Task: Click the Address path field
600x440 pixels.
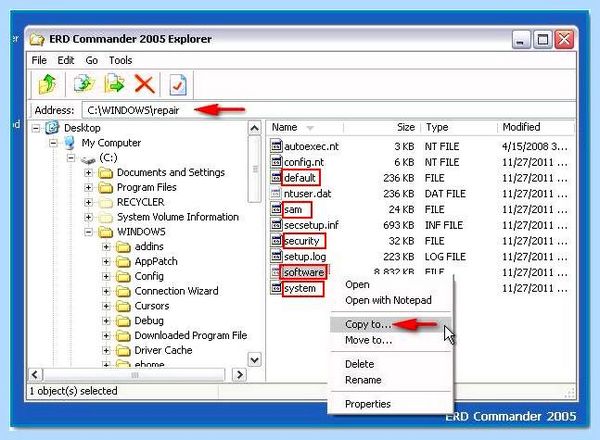Action: (328, 110)
